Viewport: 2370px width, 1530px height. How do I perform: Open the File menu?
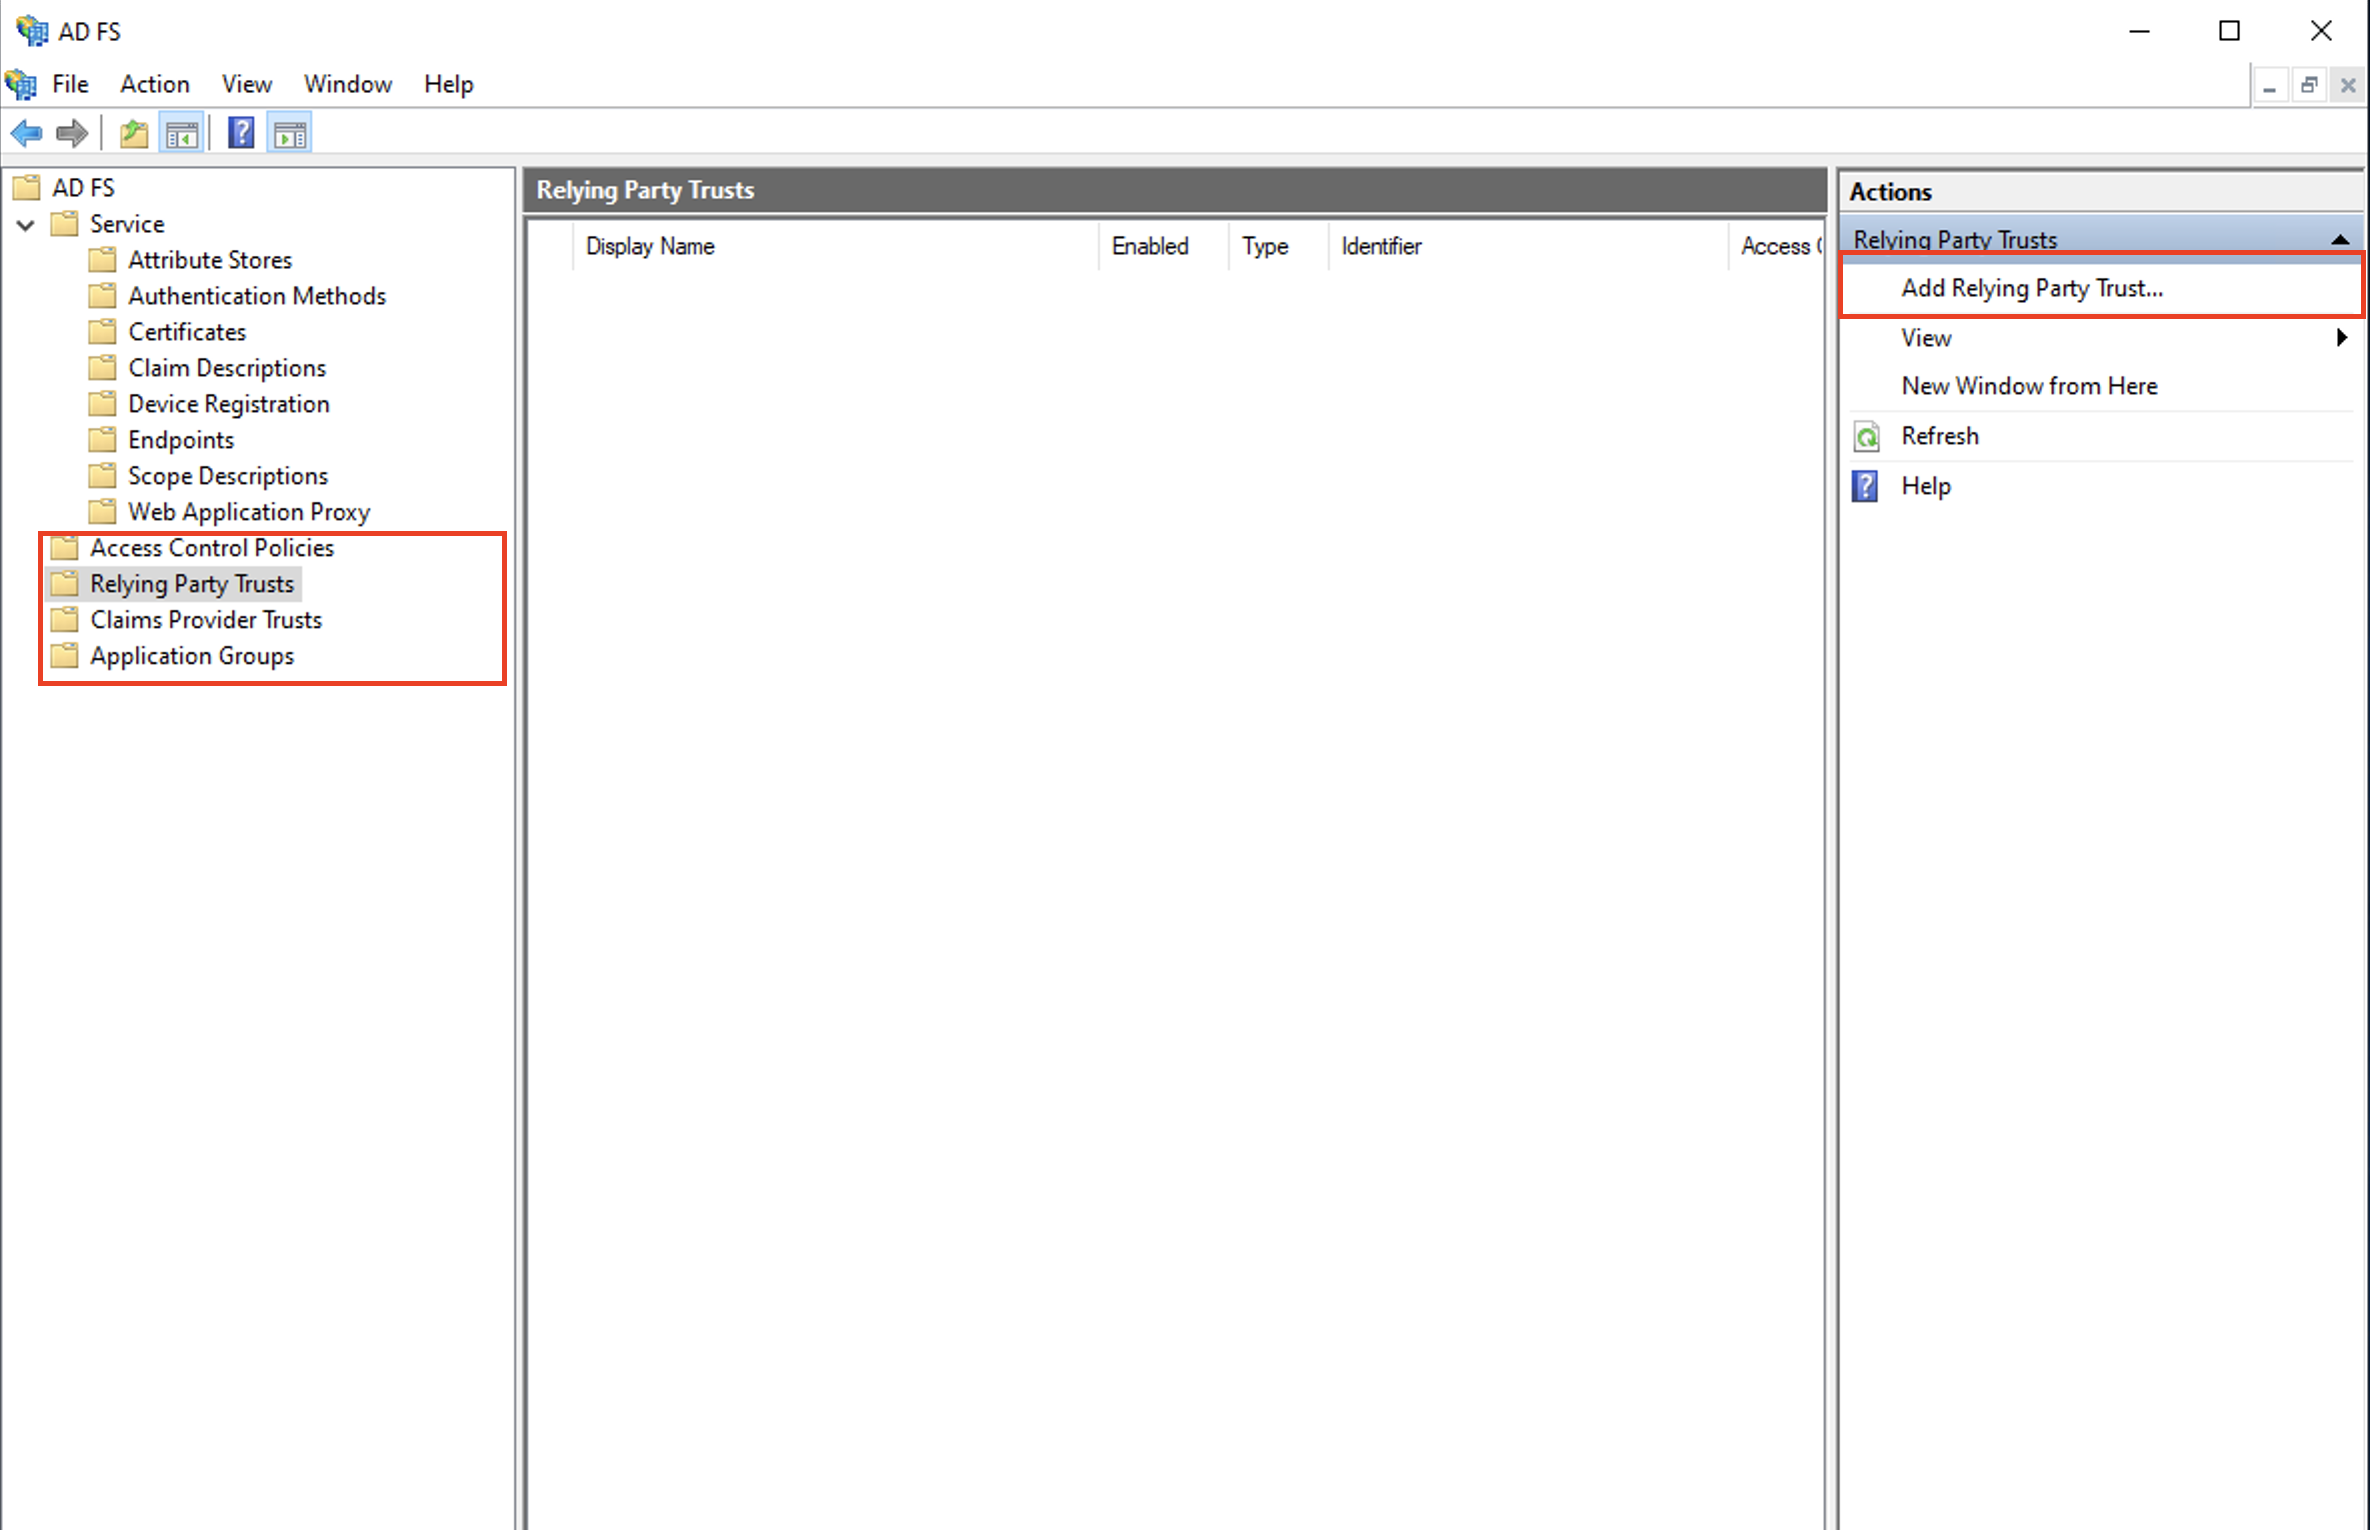70,84
